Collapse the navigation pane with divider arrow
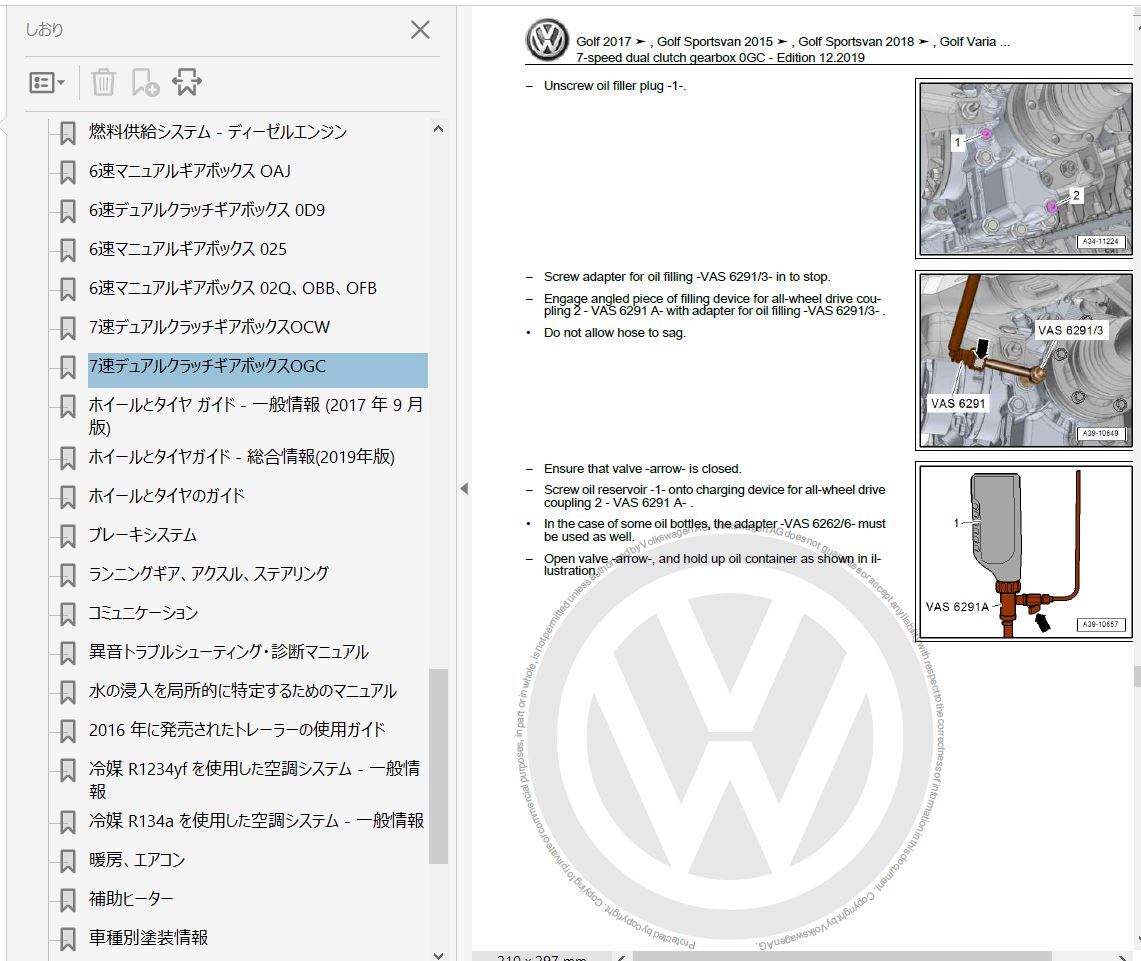Screen dimensions: 1141x961 pyautogui.click(x=464, y=489)
